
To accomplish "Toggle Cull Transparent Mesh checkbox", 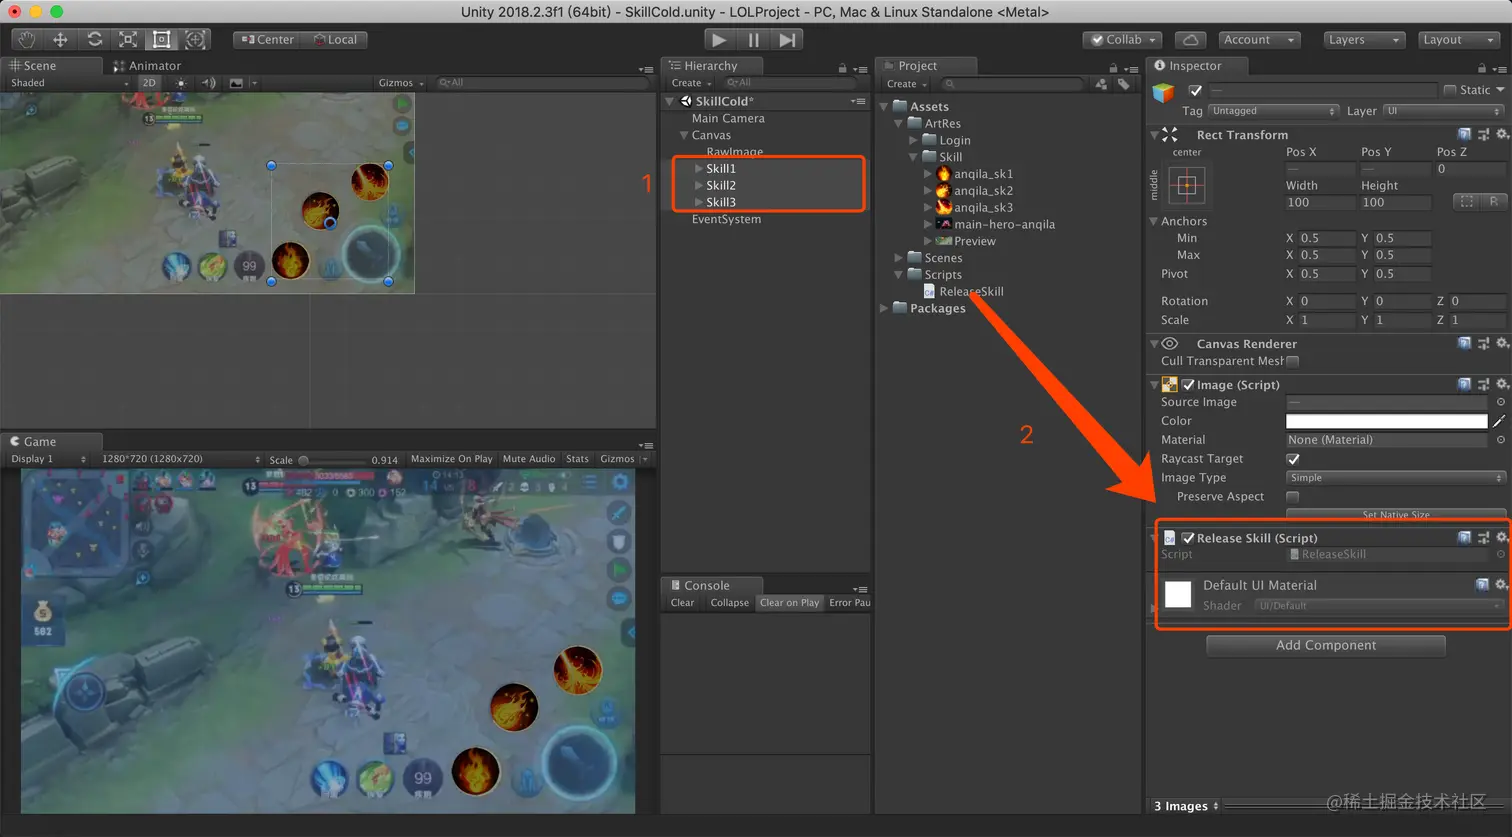I will [1293, 361].
